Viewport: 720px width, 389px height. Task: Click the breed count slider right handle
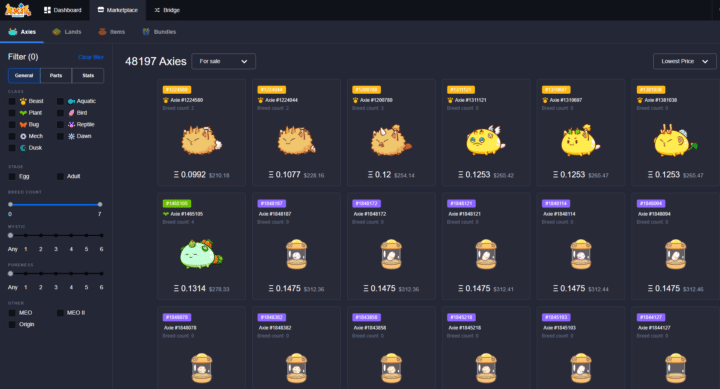point(100,204)
